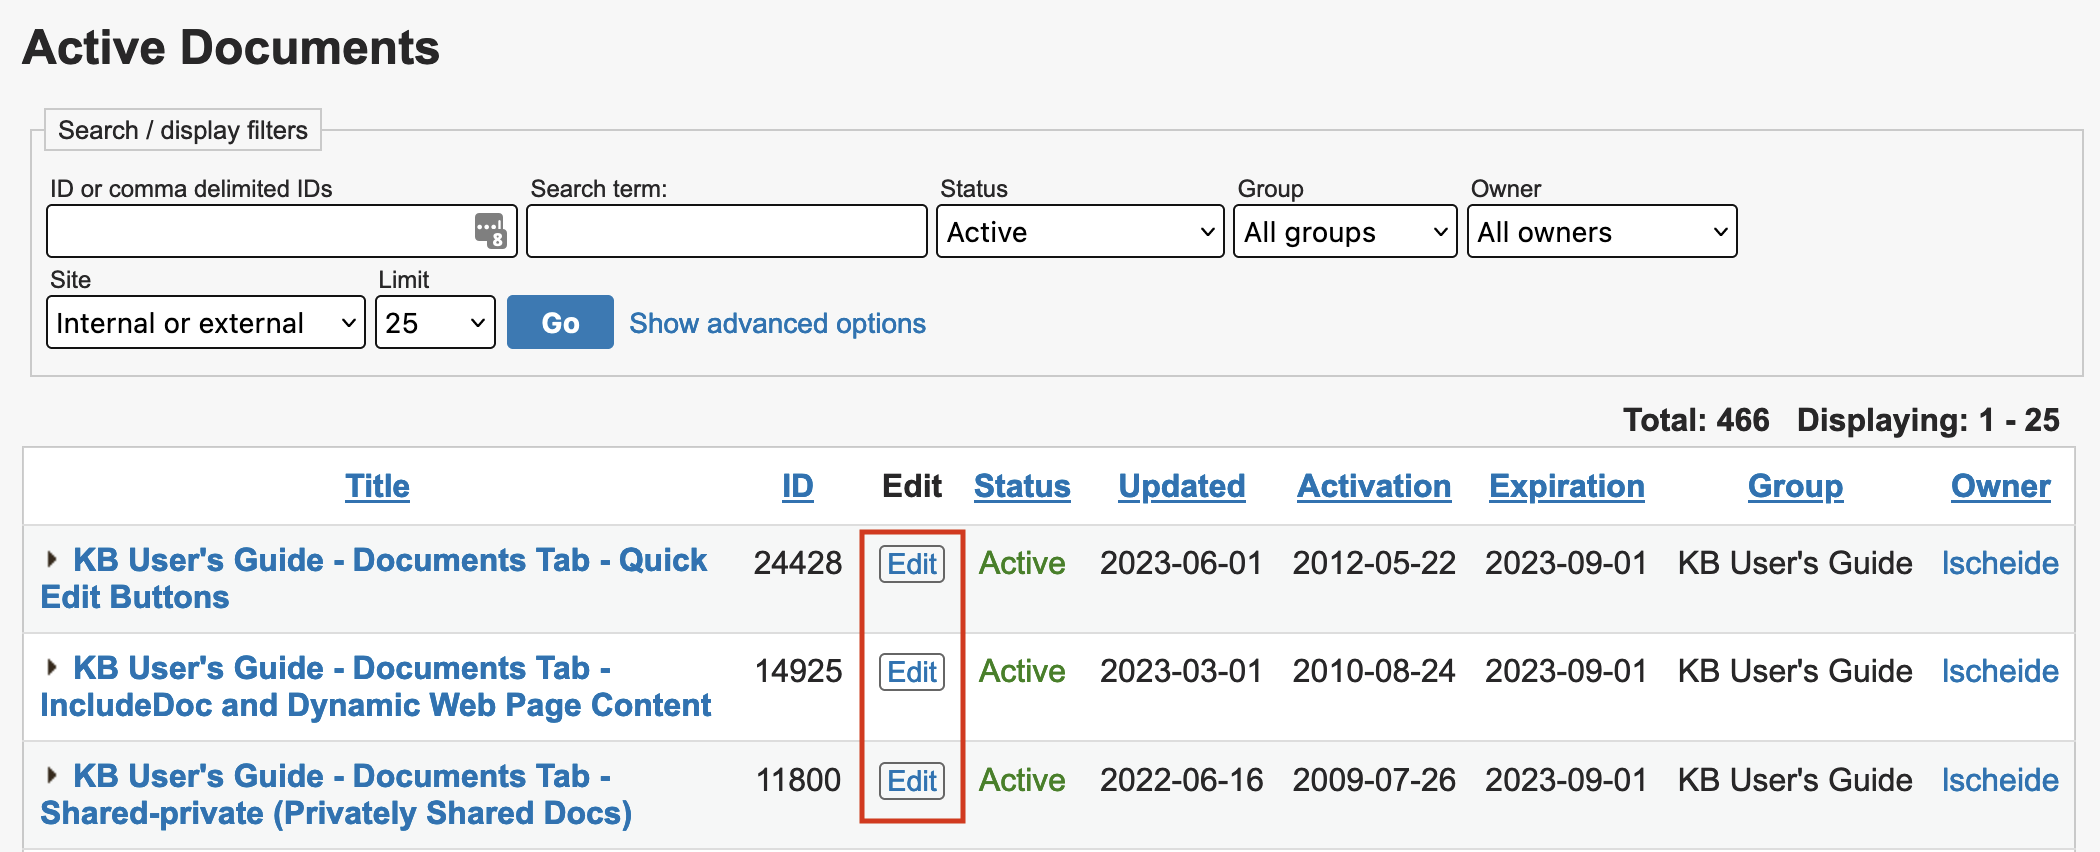Open KB User's Guide Quick Edit Buttons document
2100x852 pixels.
point(374,578)
